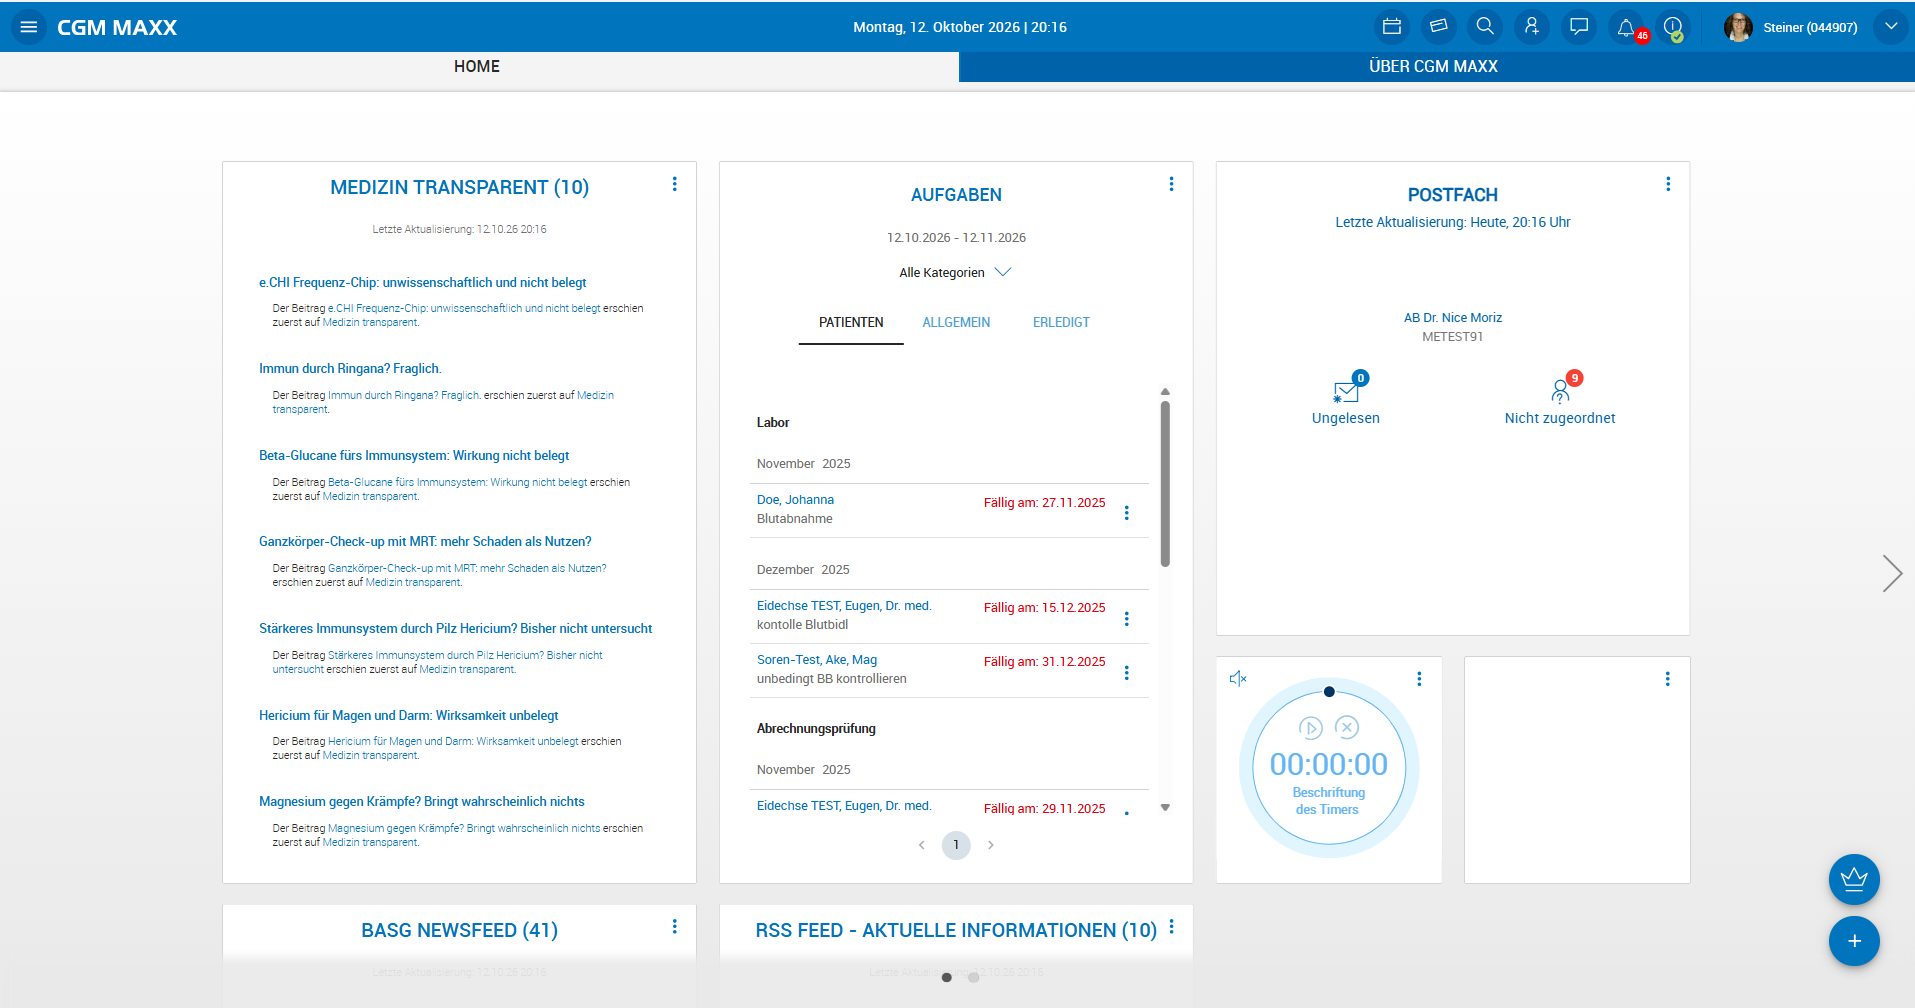Open the calendar icon in header
The width and height of the screenshot is (1915, 1008).
[1391, 27]
